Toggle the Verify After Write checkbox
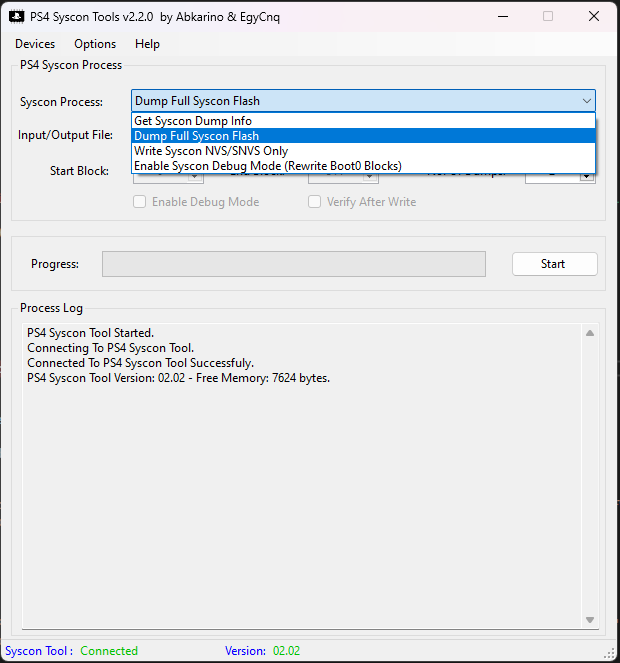 (315, 202)
